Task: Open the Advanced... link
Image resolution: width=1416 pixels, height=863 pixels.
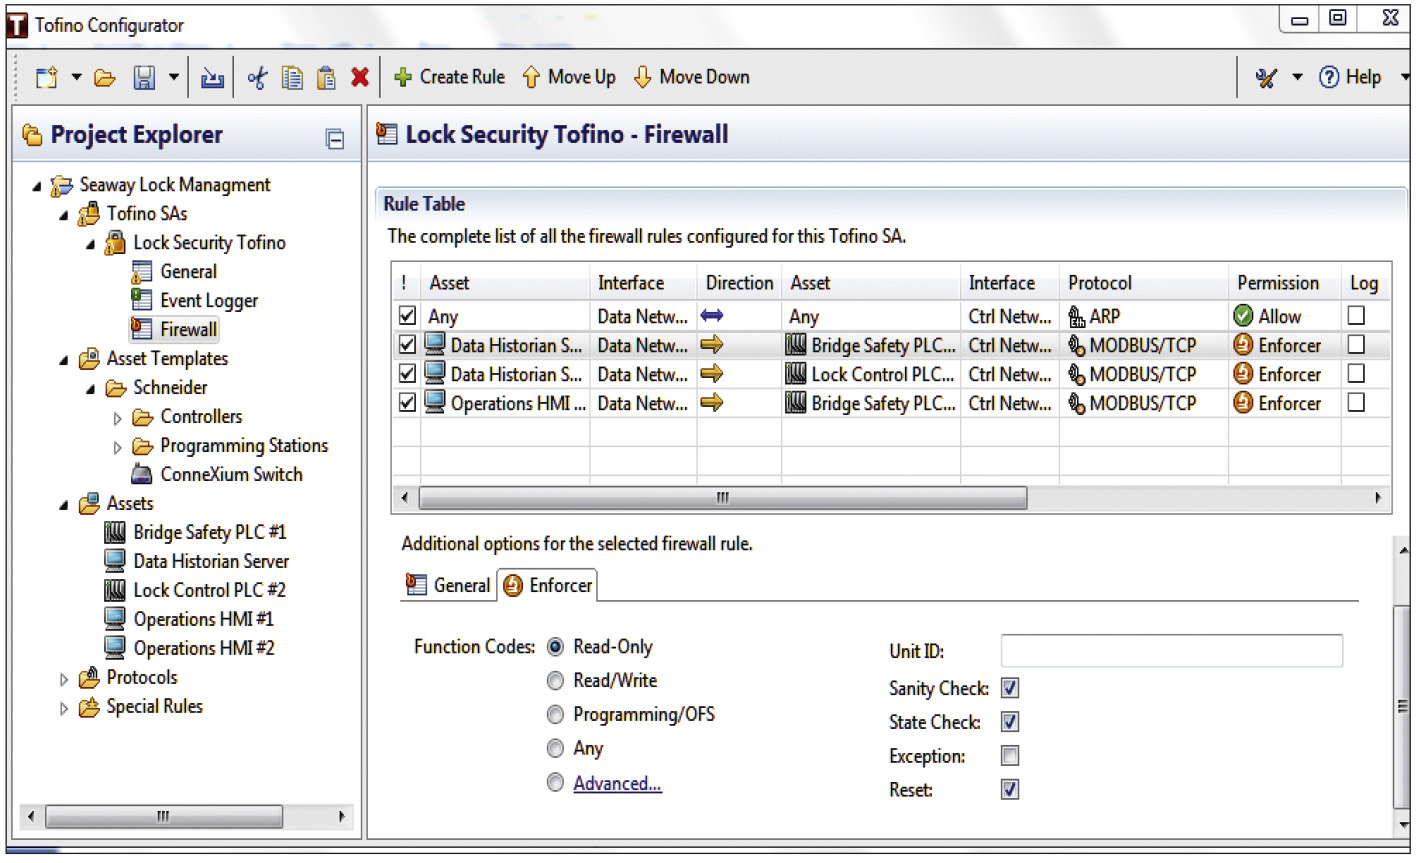Action: 617,784
